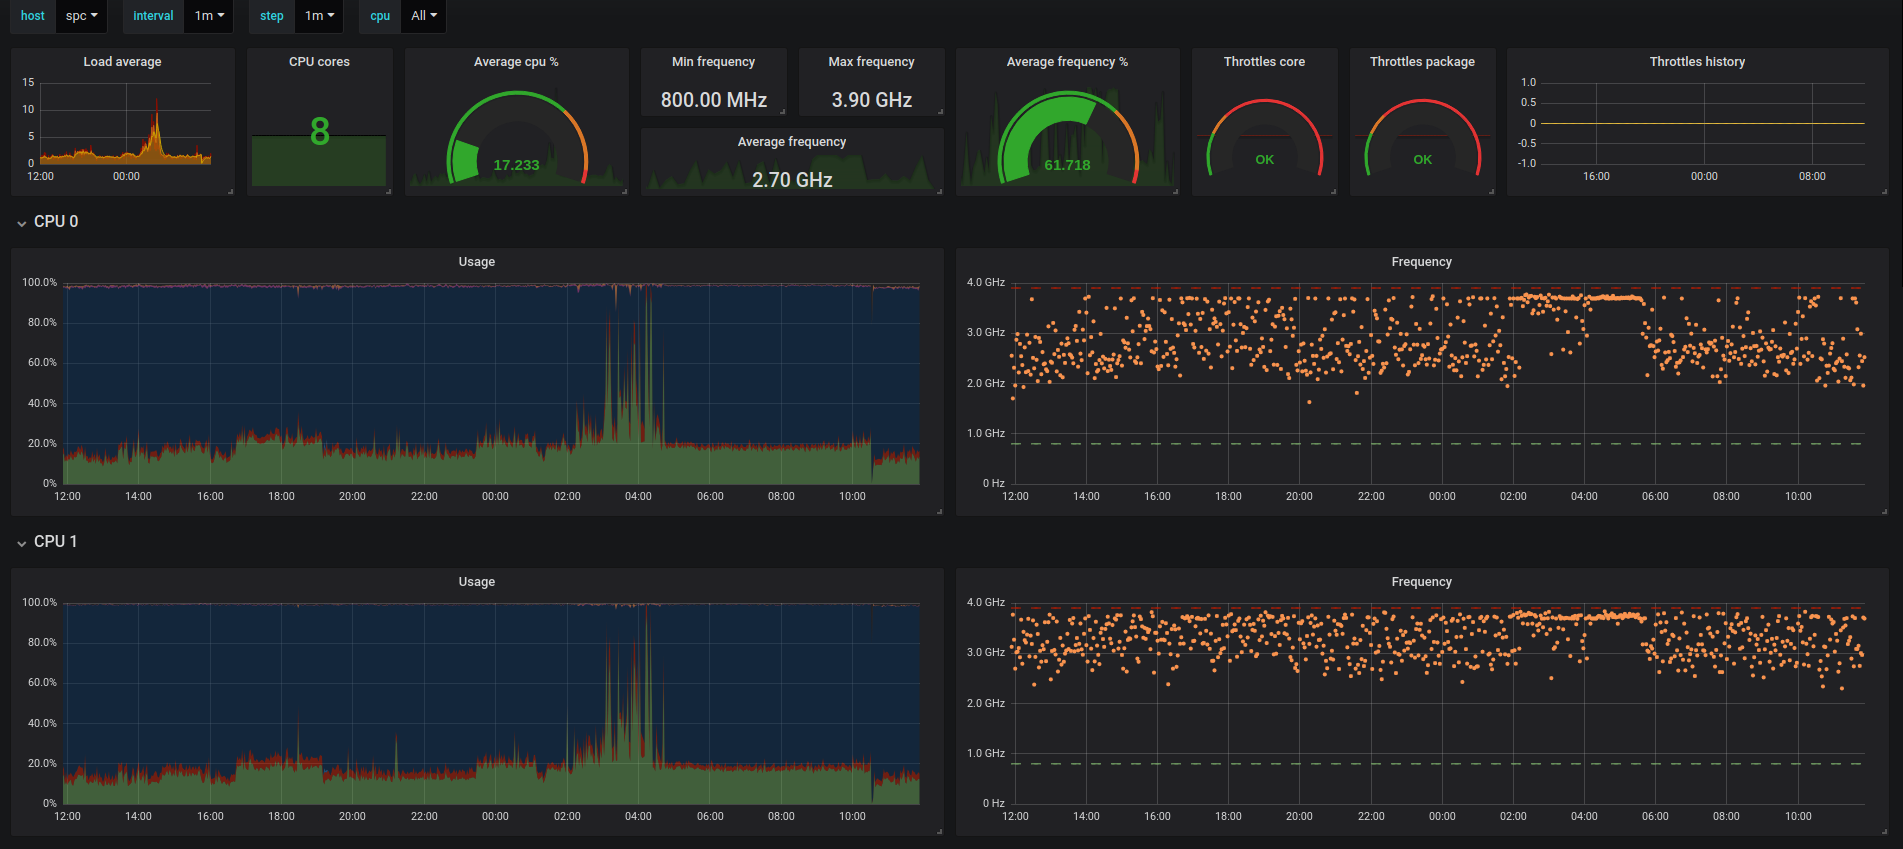Viewport: 1903px width, 849px height.
Task: Open the Throttles history panel title menu
Action: point(1697,62)
